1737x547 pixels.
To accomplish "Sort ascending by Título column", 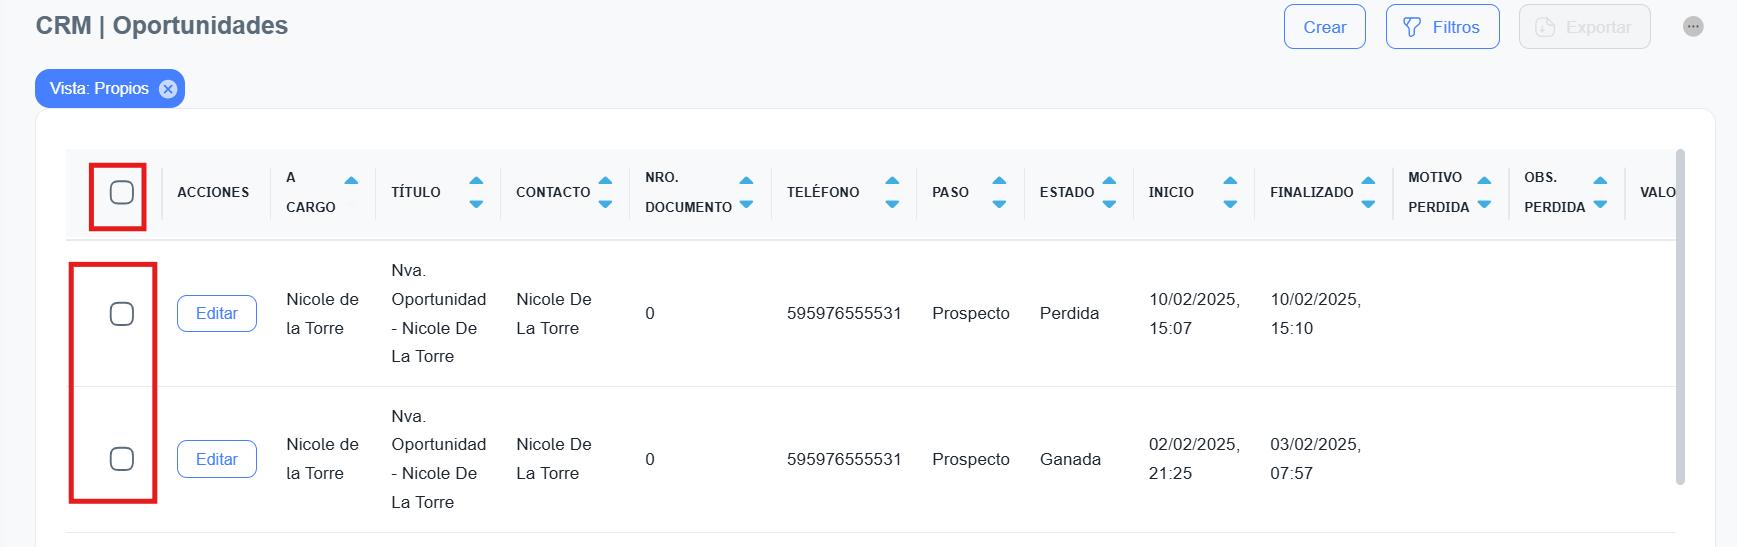I will point(476,181).
